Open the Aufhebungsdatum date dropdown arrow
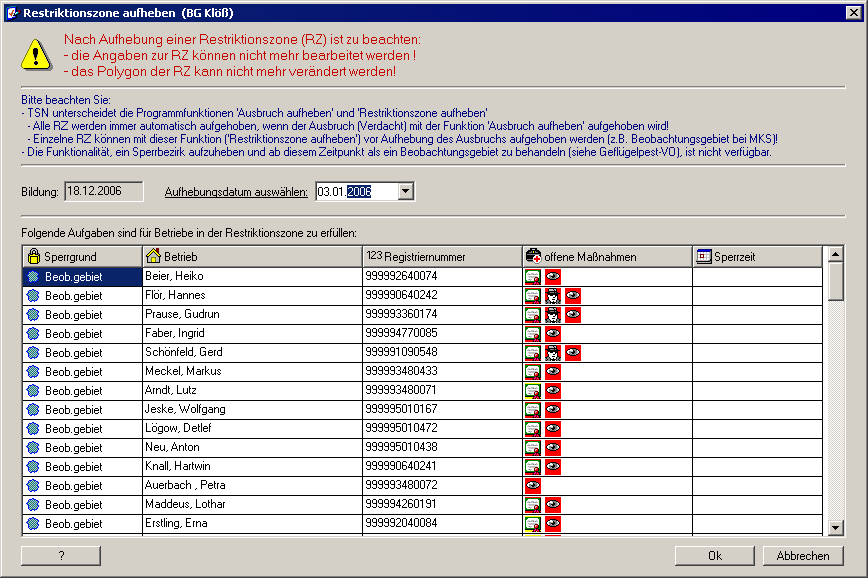 [406, 192]
